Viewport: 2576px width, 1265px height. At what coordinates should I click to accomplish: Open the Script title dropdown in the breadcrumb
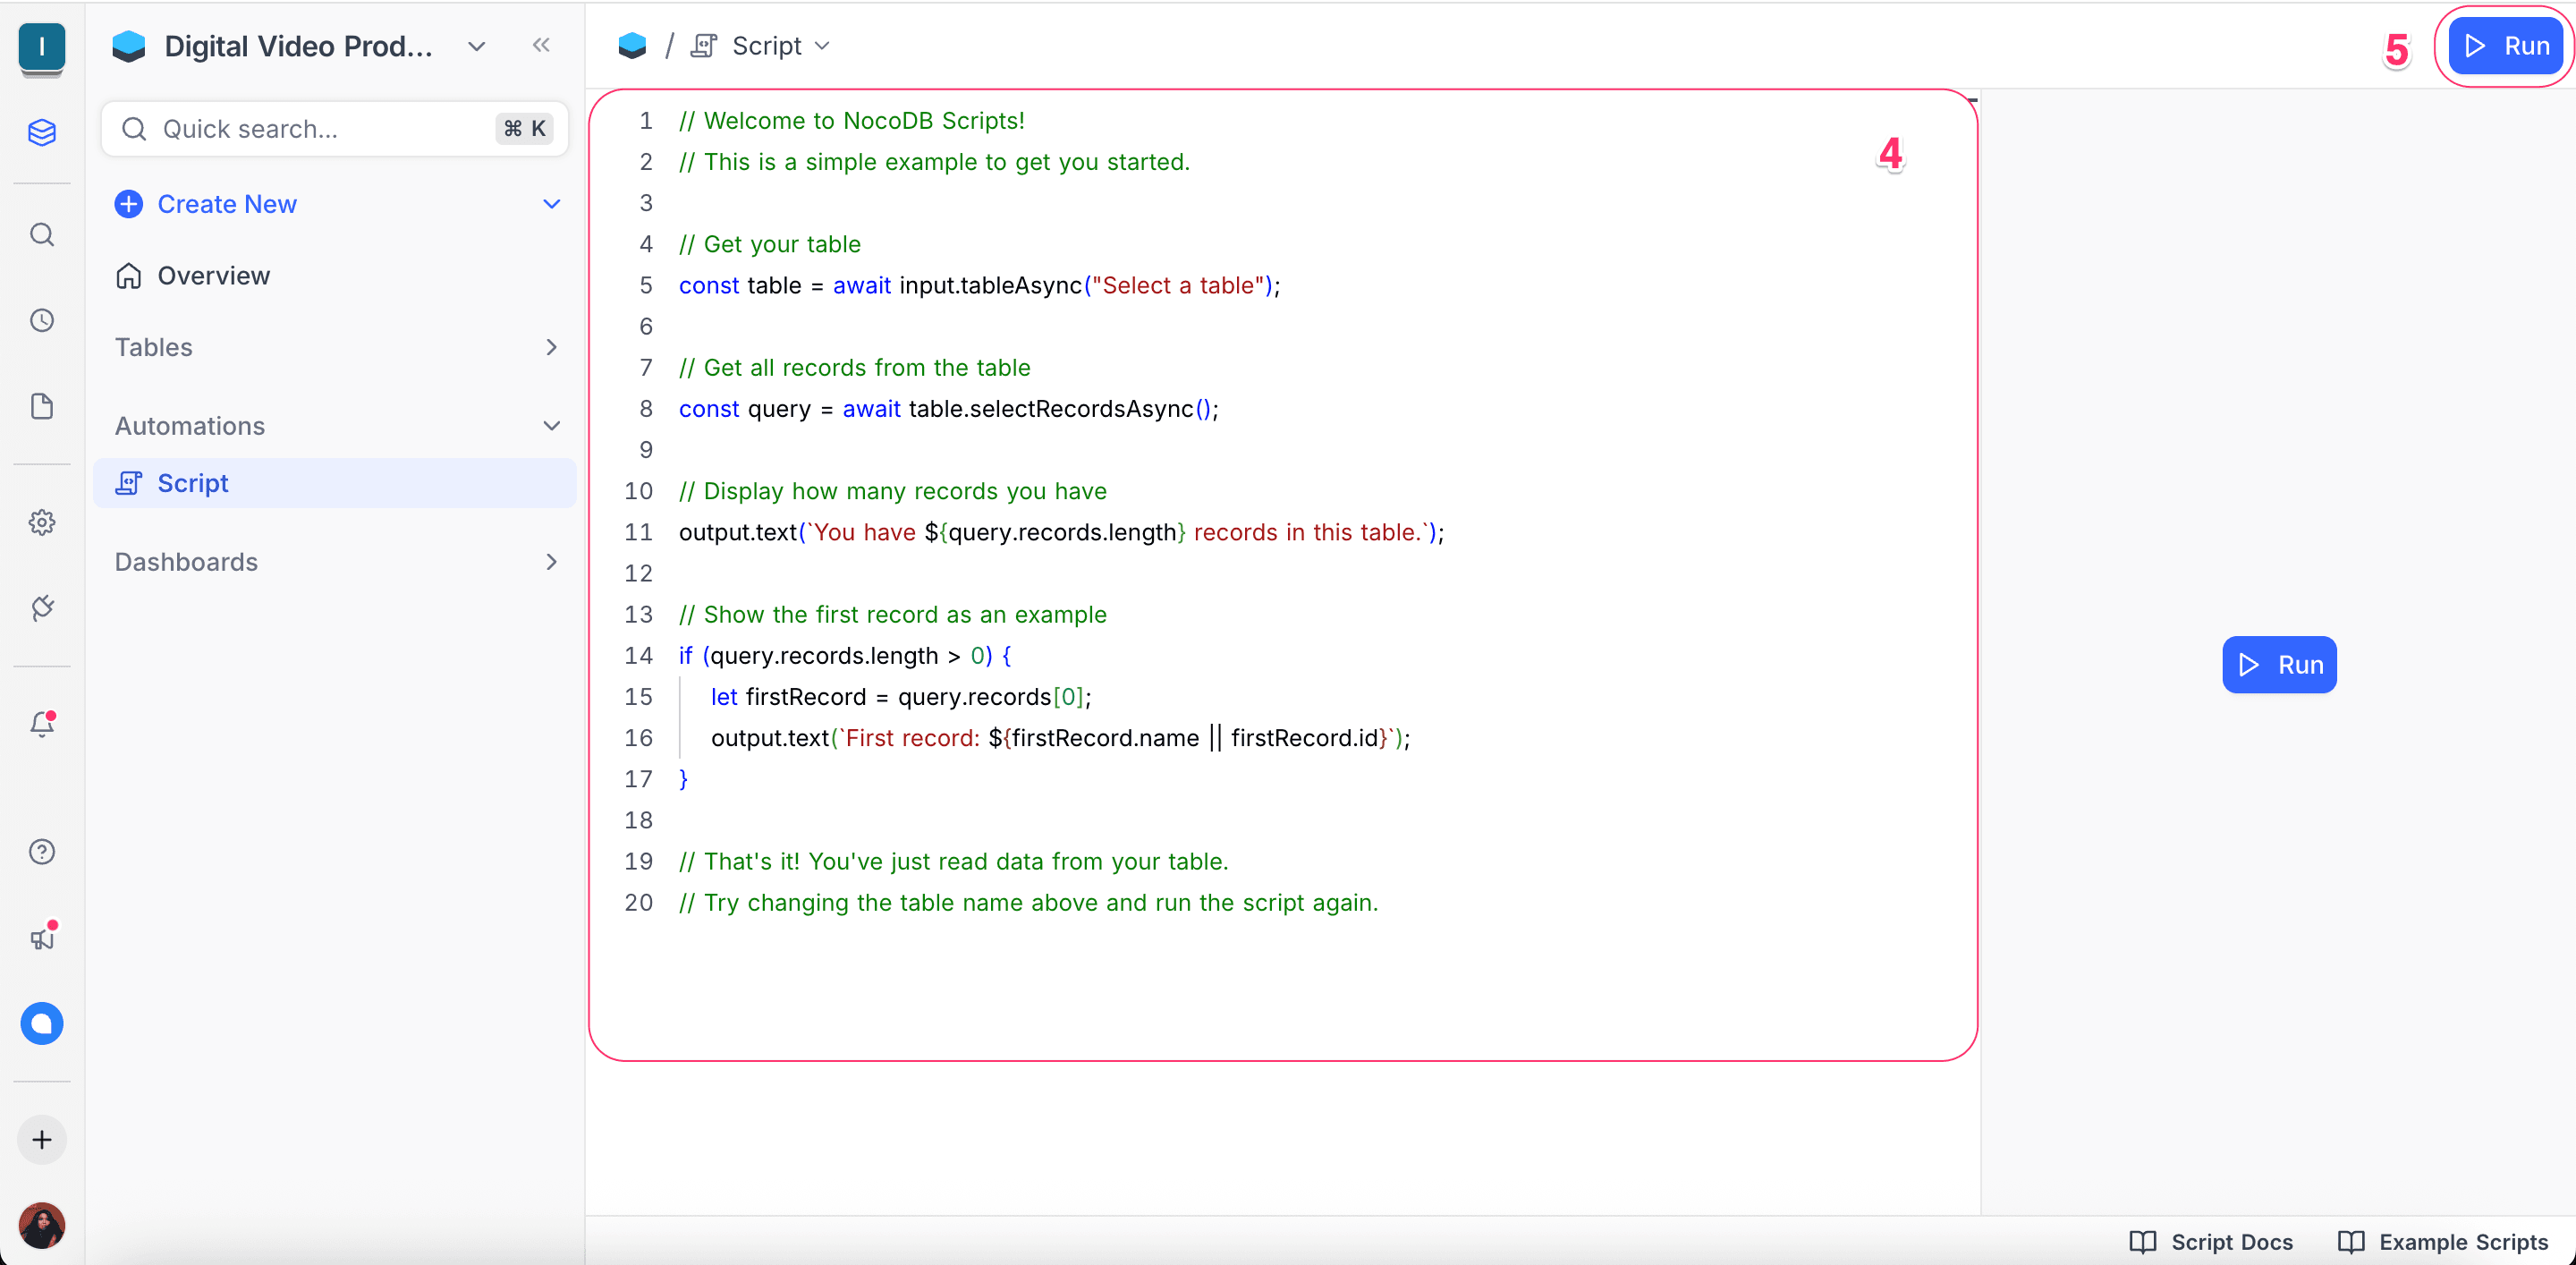[823, 46]
